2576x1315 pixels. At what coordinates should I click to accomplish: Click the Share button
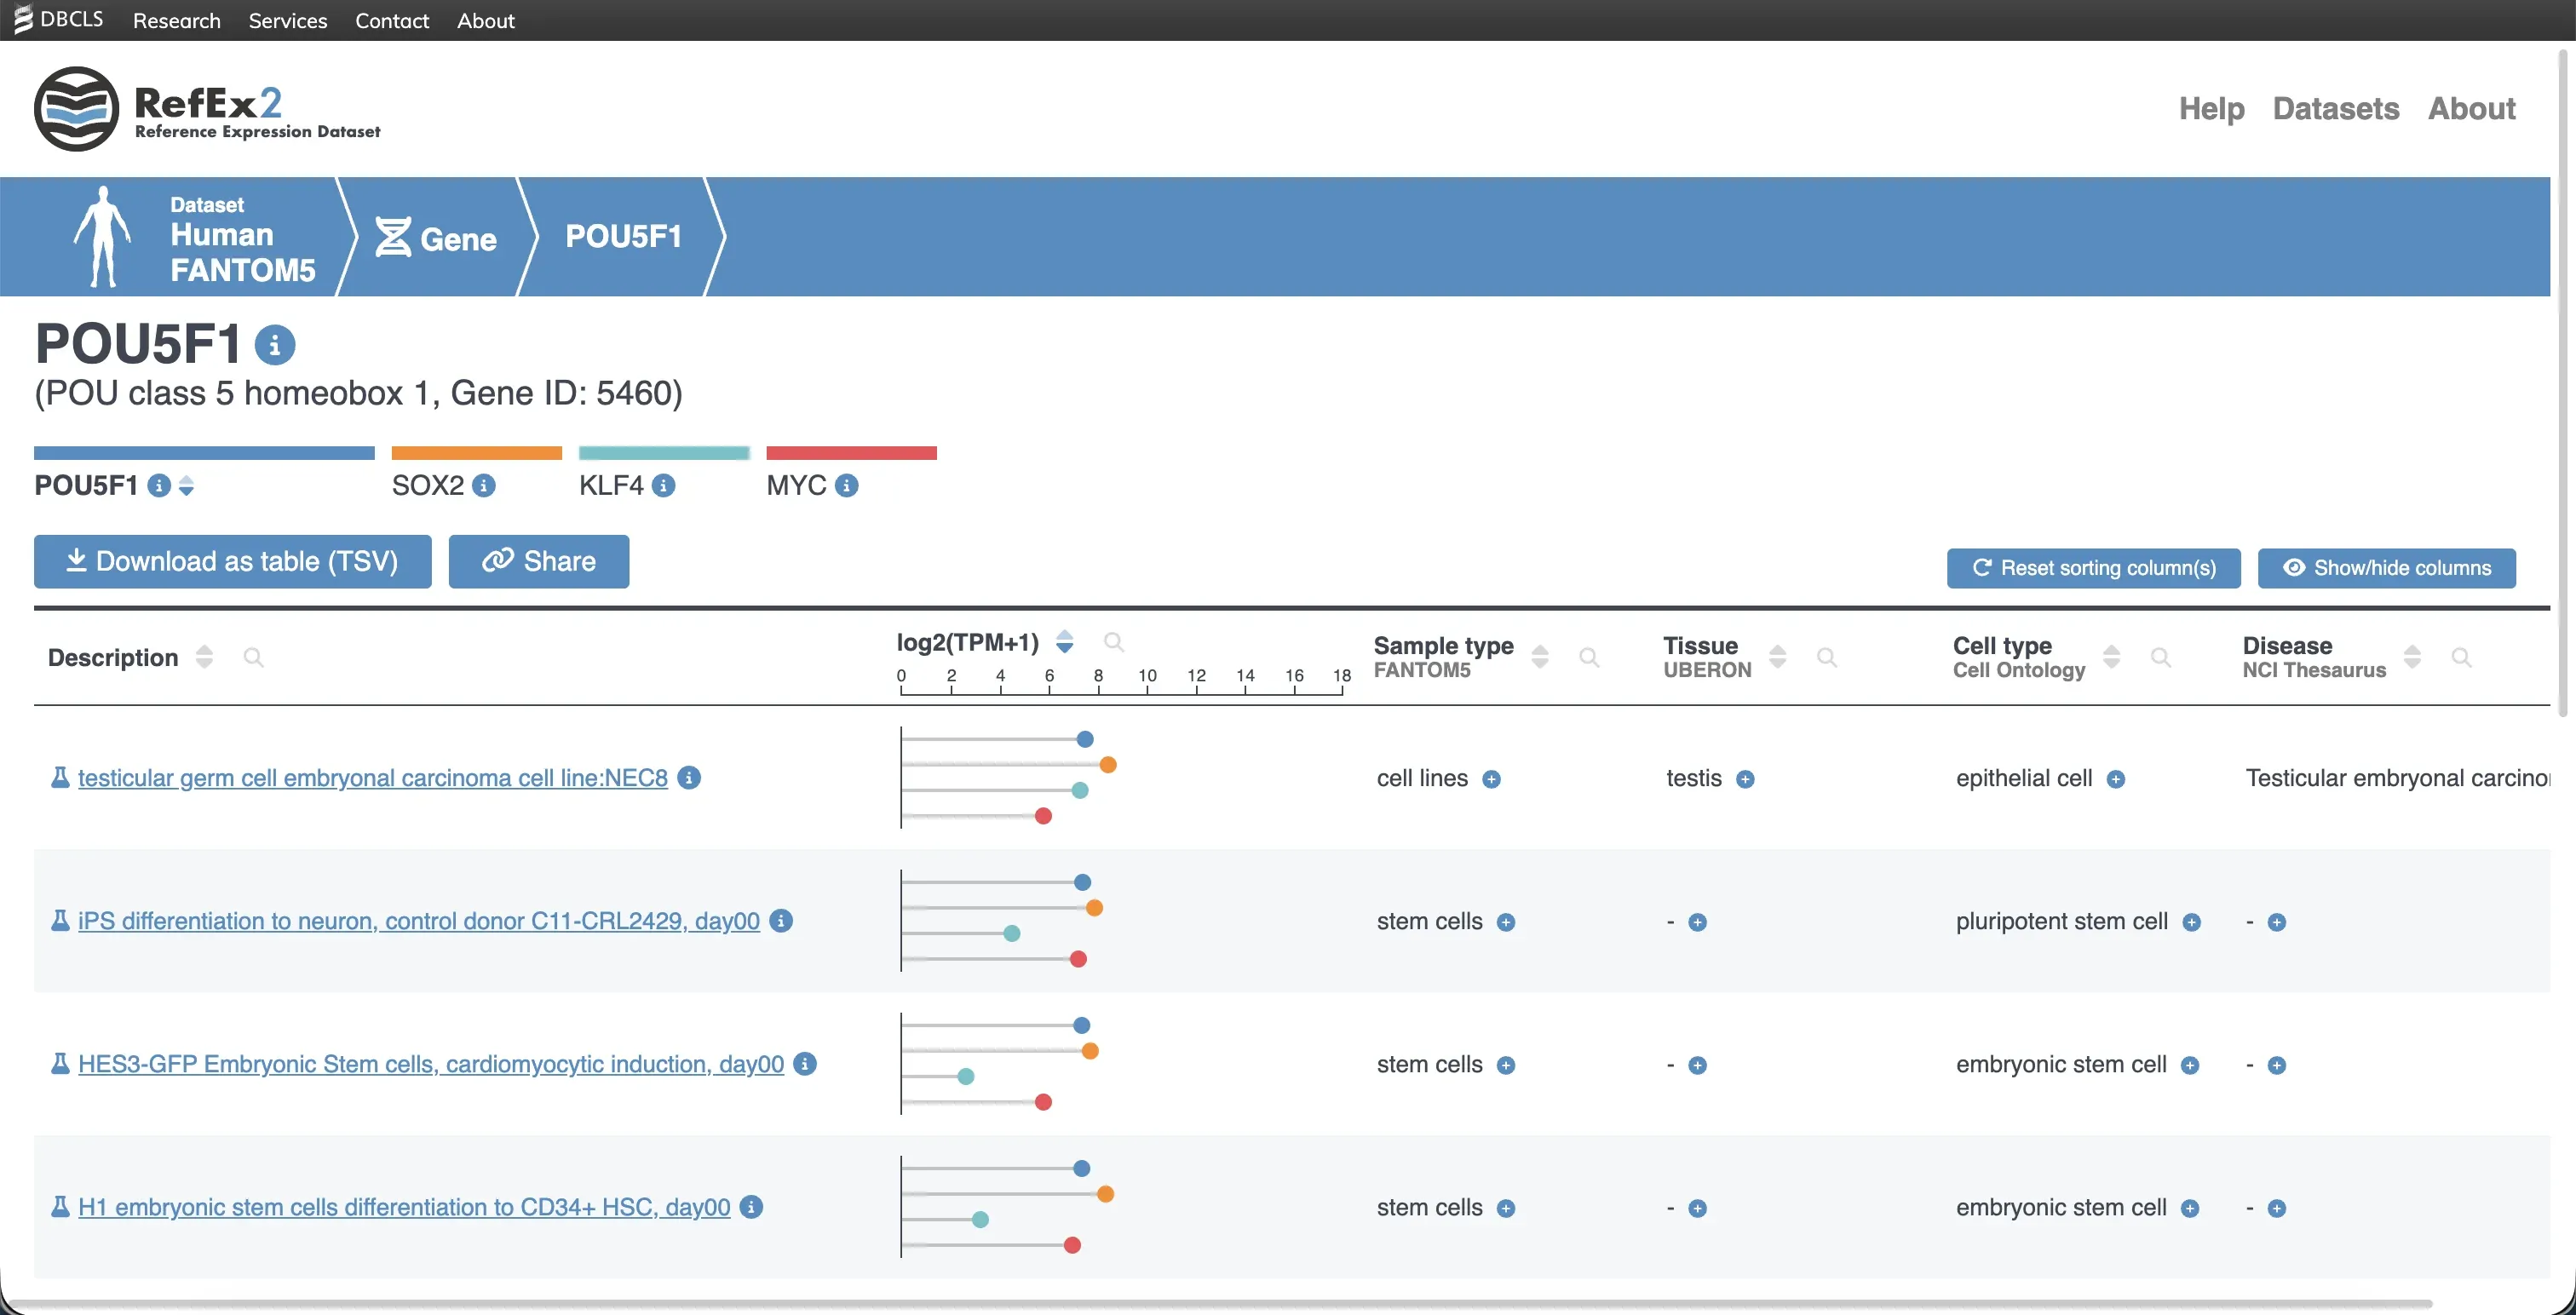[x=539, y=562]
